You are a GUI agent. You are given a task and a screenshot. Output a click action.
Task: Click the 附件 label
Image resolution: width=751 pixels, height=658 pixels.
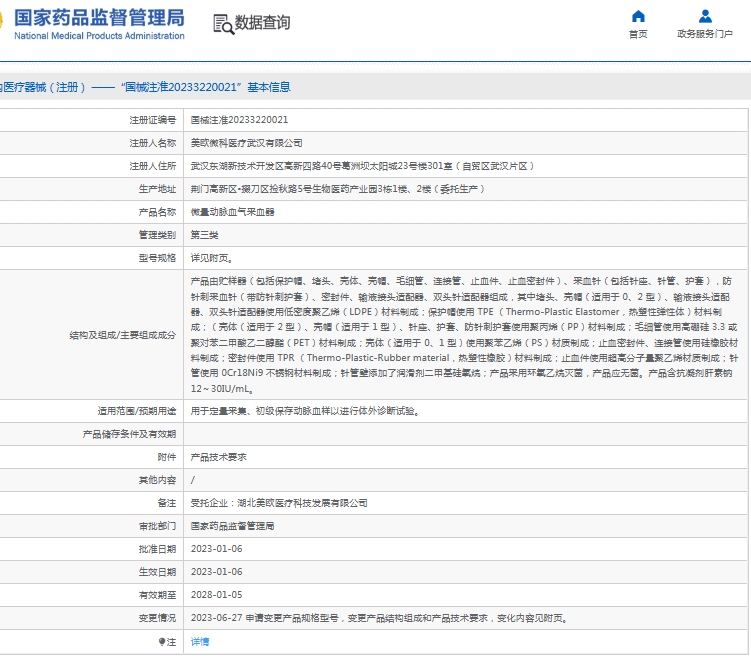click(167, 457)
